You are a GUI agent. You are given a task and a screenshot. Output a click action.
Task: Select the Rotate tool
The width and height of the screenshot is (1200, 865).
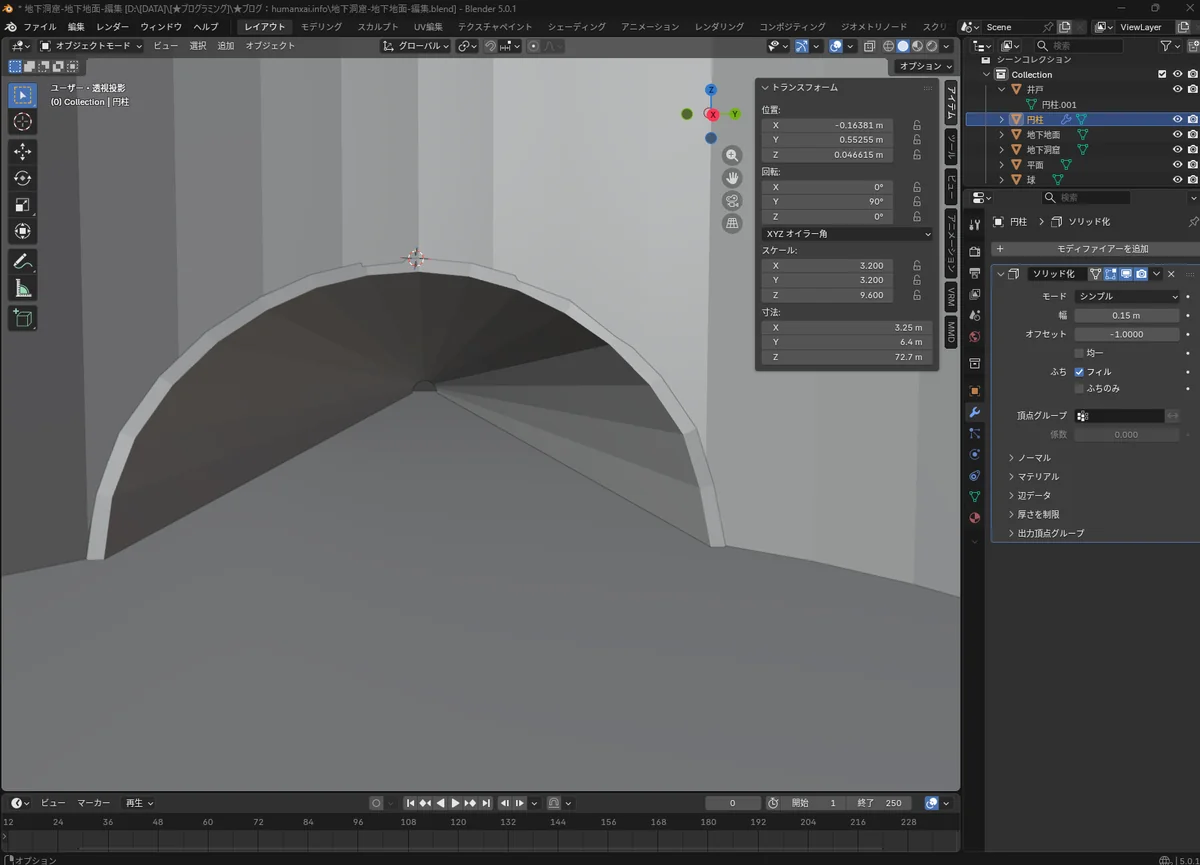(x=23, y=178)
